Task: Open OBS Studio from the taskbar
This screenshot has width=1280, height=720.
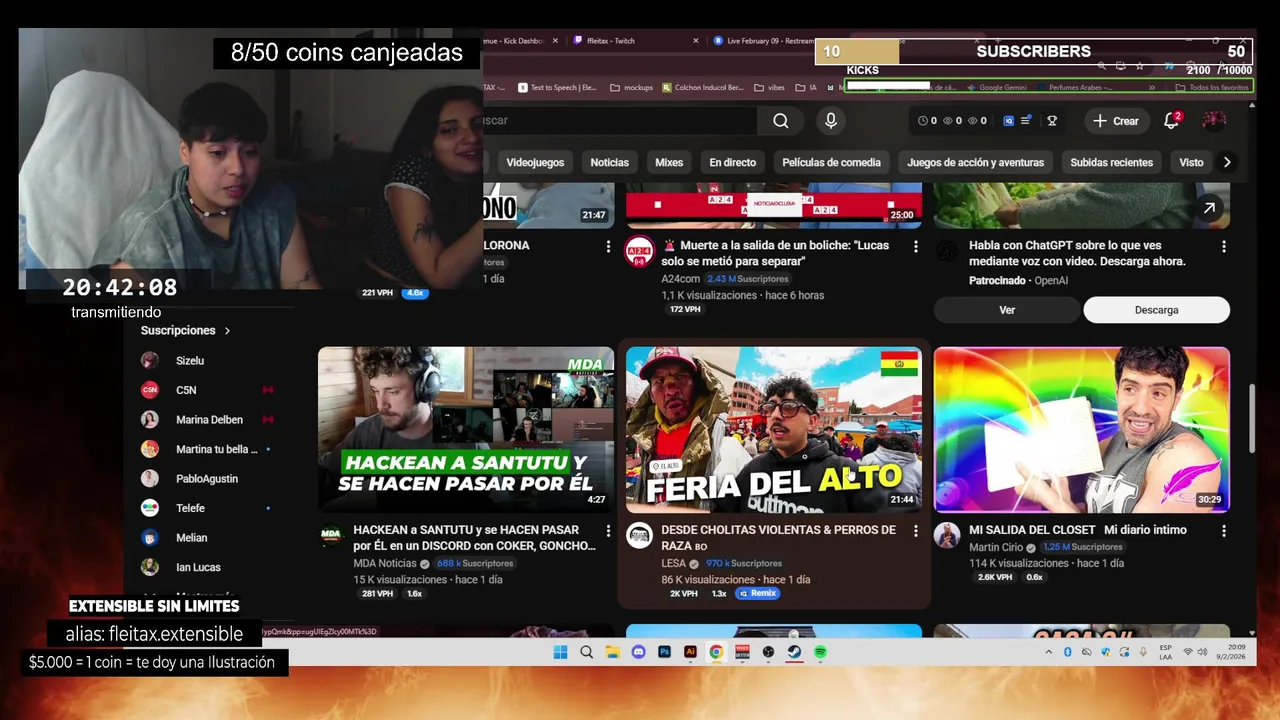Action: [x=768, y=652]
